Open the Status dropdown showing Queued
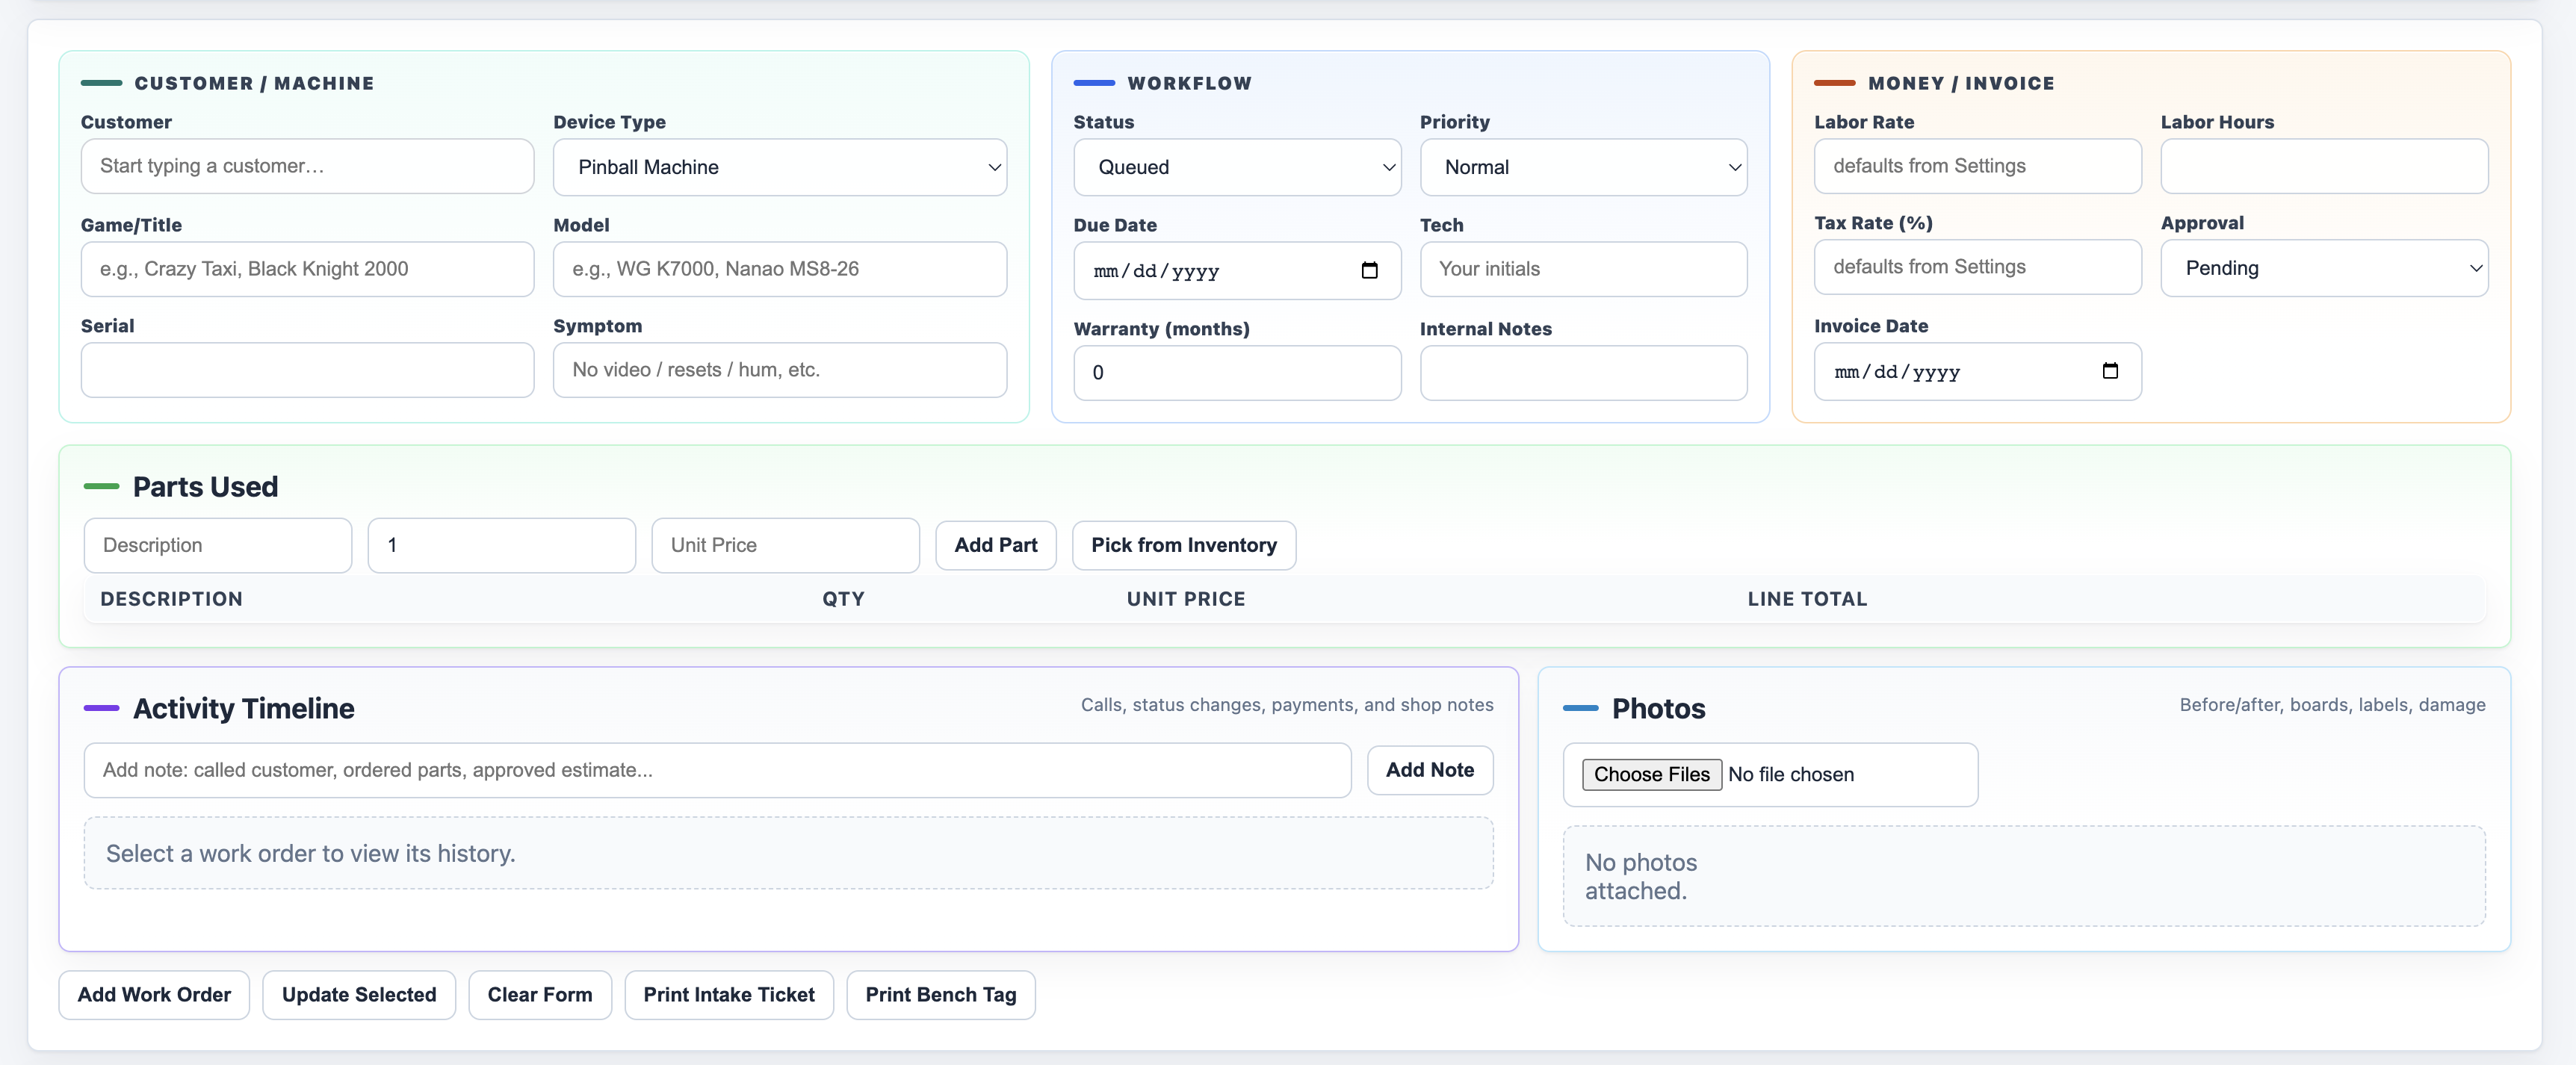 tap(1237, 167)
